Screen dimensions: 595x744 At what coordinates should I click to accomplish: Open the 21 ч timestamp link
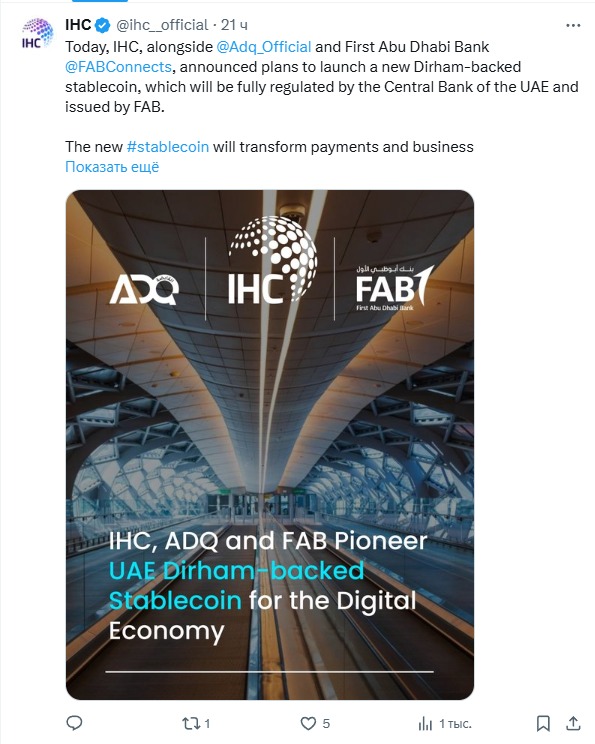(234, 25)
